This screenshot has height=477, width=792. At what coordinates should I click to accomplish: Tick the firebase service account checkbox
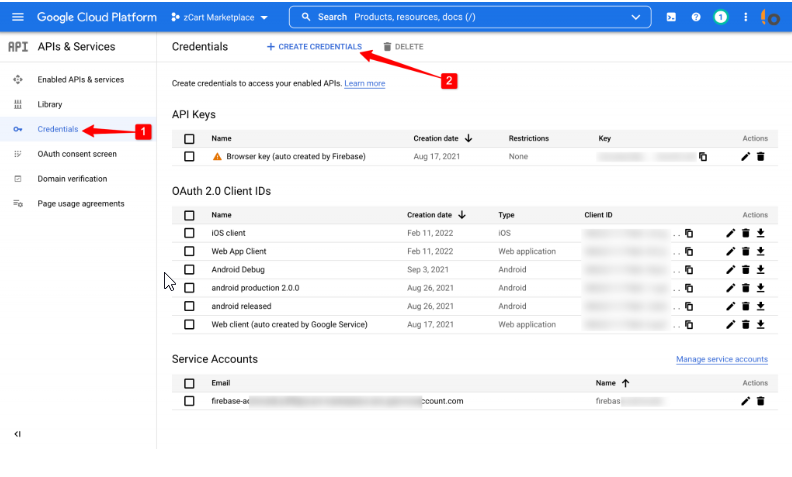(189, 401)
